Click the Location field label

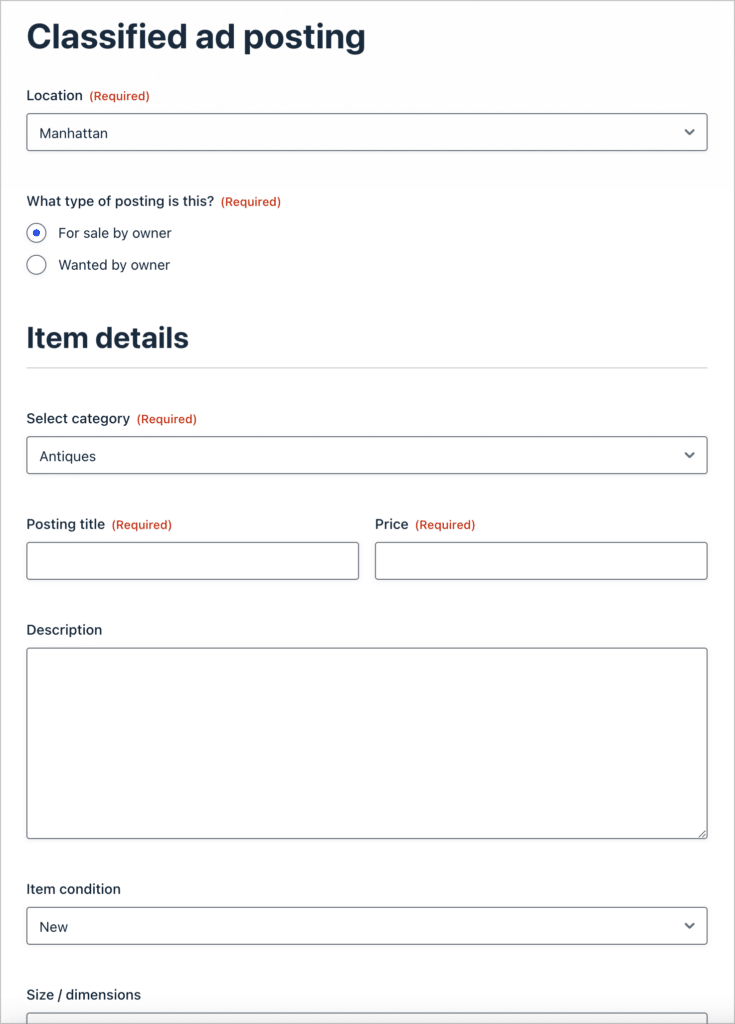coord(54,95)
